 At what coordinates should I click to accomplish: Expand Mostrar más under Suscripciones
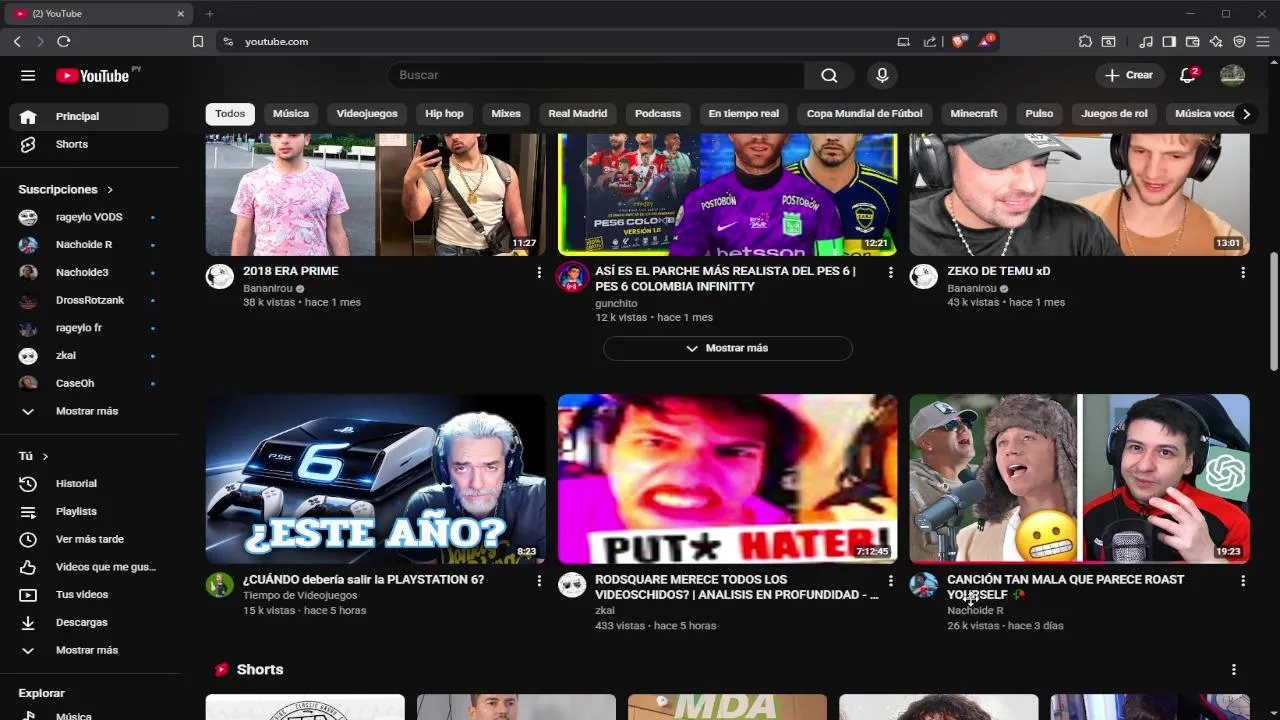tap(89, 411)
